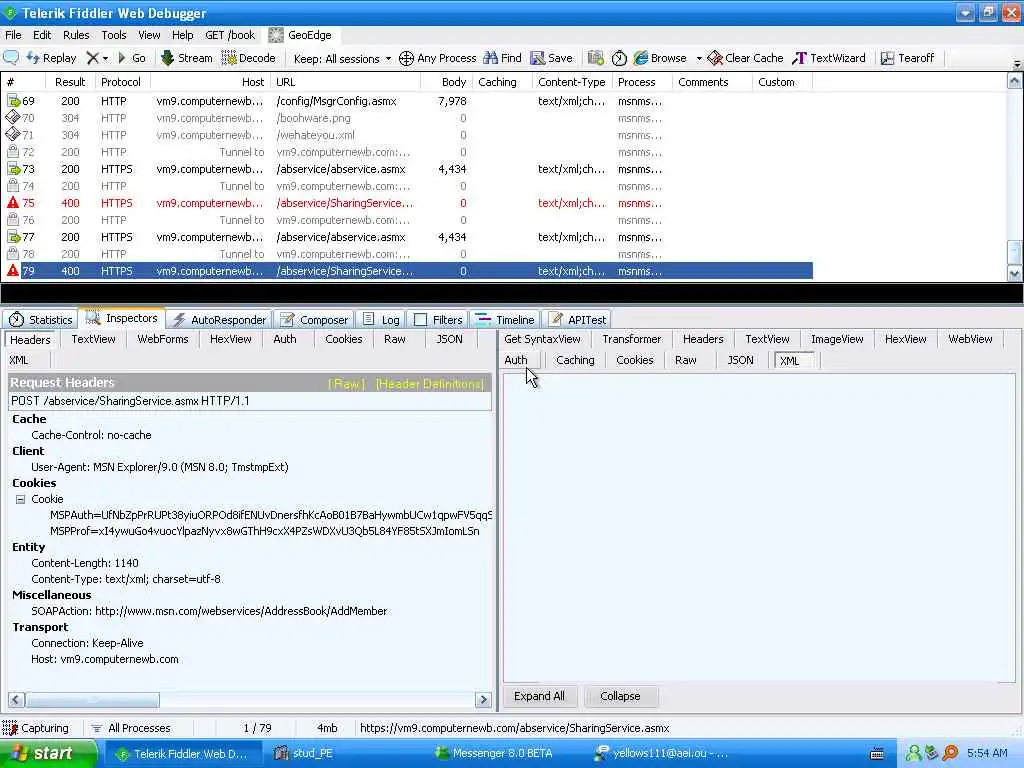
Task: Click Get SyntaxView response tab
Action: (x=542, y=340)
